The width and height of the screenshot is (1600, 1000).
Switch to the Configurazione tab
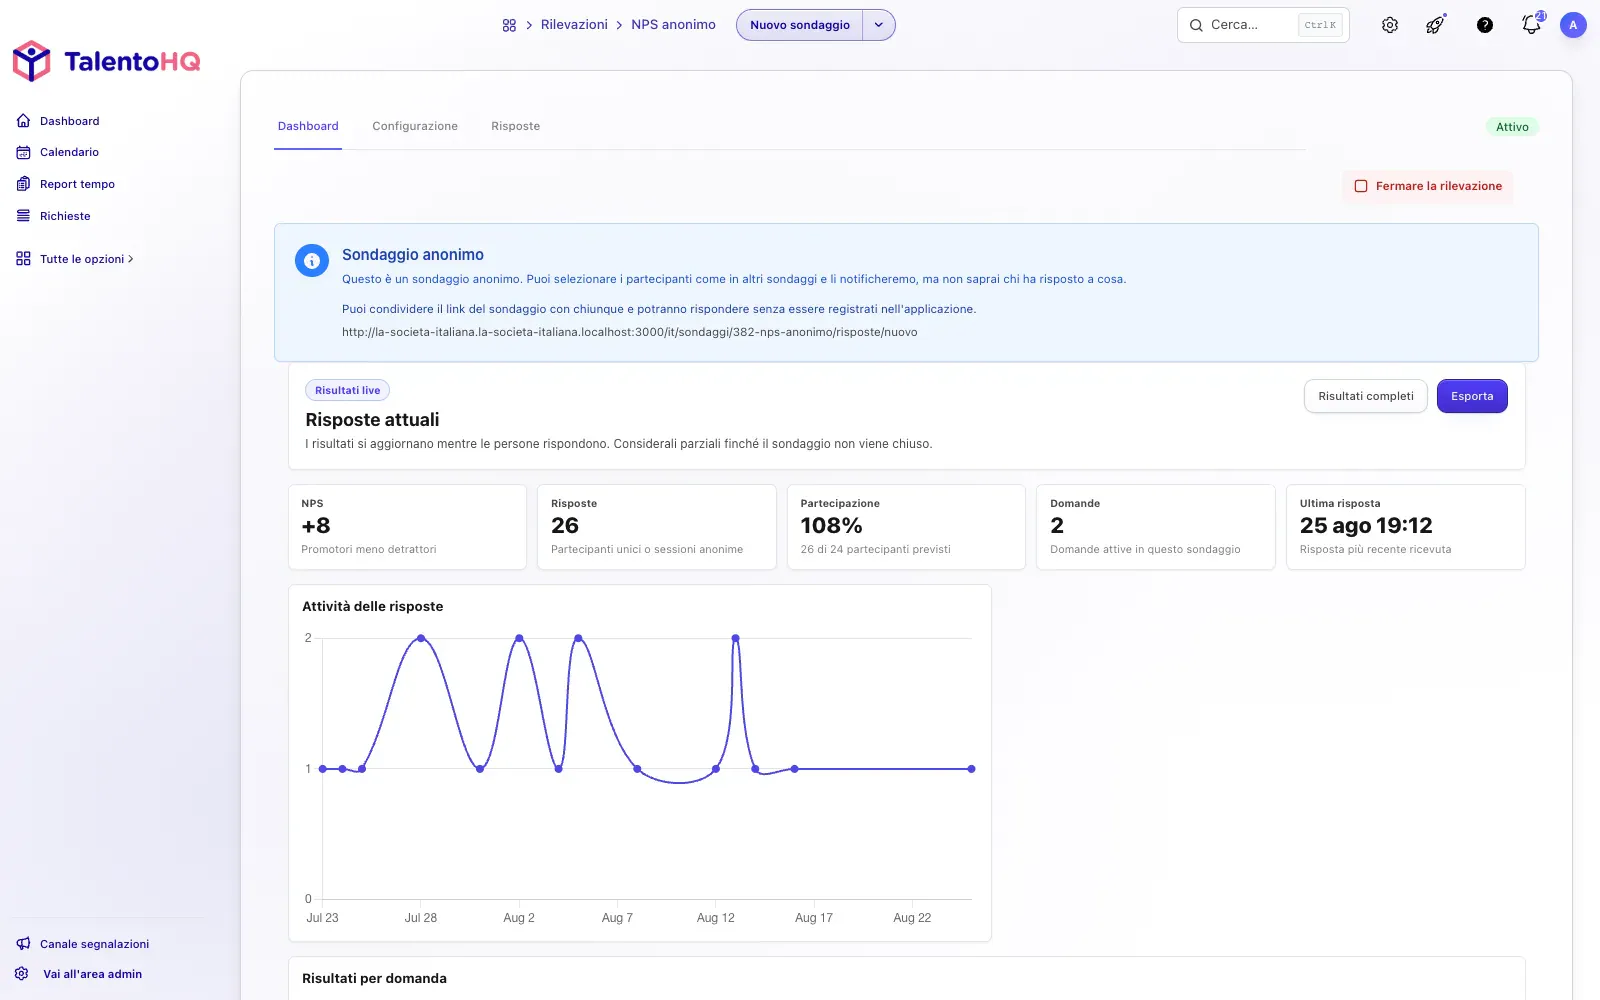[415, 126]
